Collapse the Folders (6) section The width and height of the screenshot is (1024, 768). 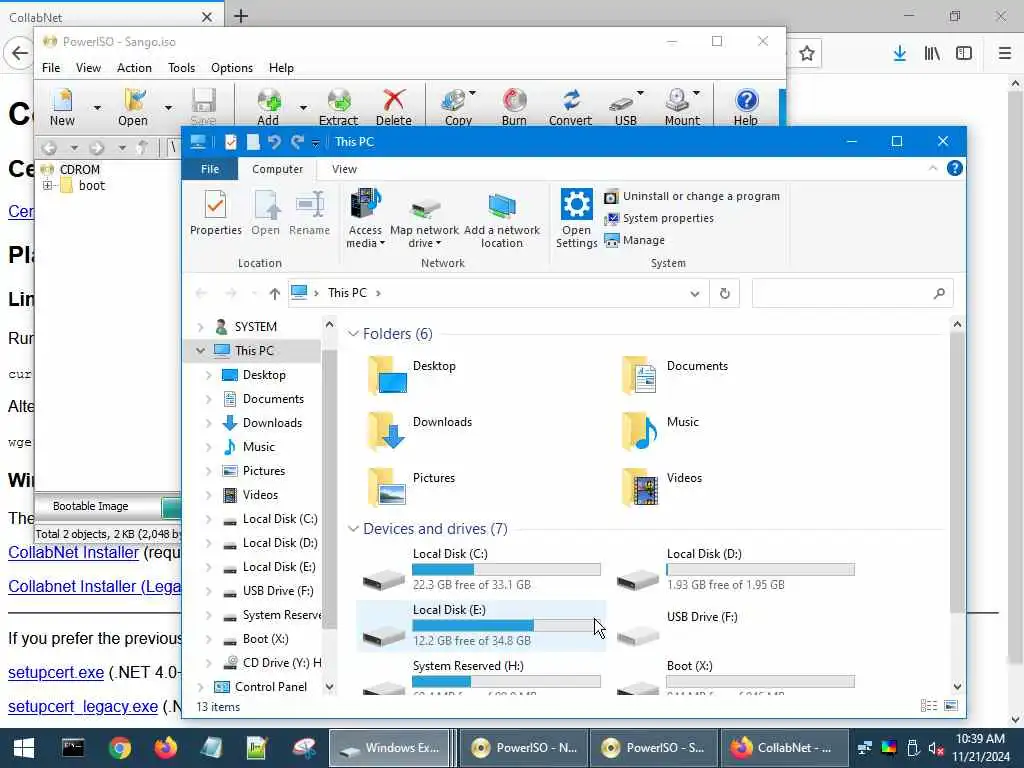[353, 334]
